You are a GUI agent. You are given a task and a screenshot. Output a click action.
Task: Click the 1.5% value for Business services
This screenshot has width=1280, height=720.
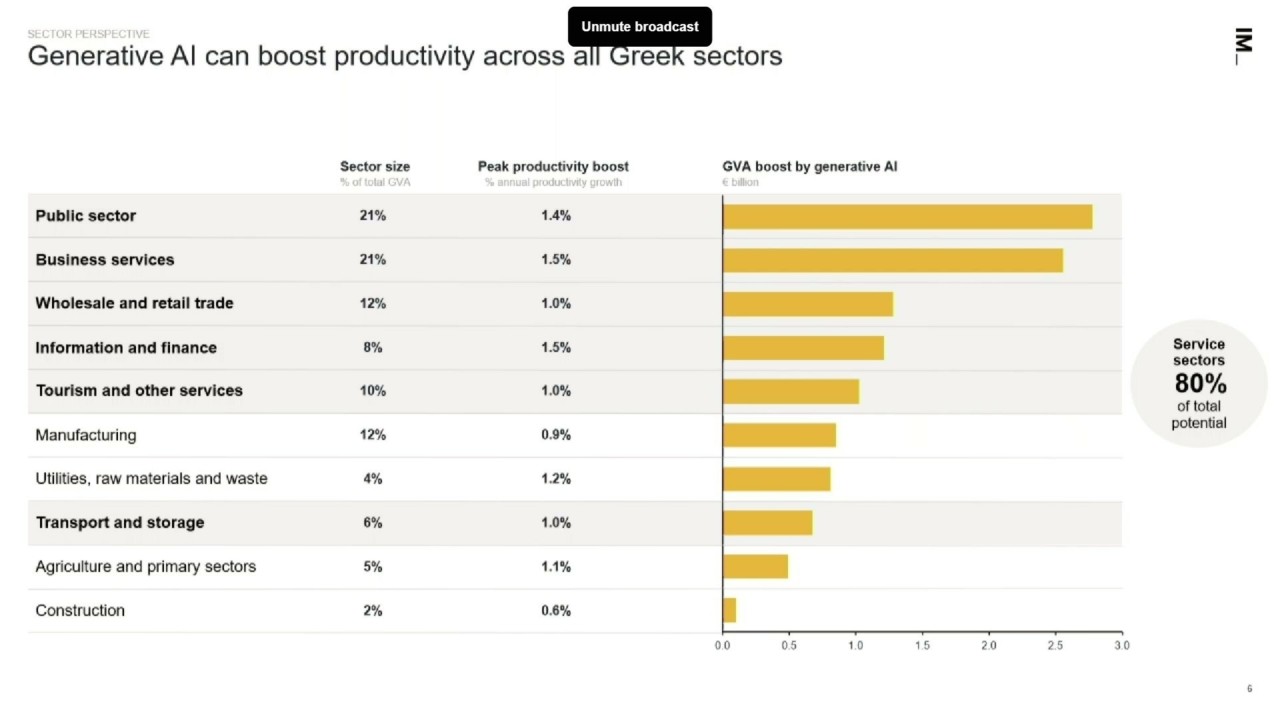click(556, 260)
